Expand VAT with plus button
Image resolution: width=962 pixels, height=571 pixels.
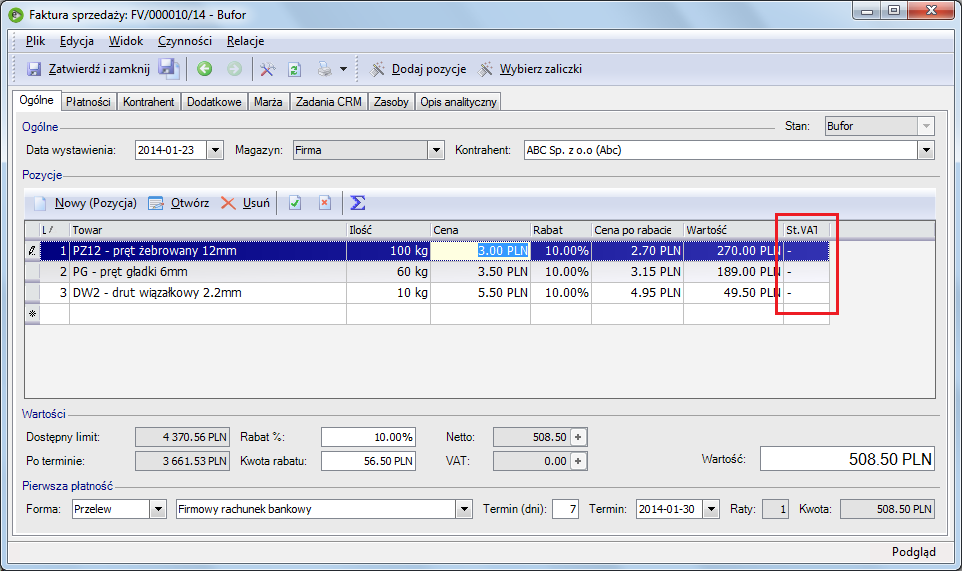[578, 461]
